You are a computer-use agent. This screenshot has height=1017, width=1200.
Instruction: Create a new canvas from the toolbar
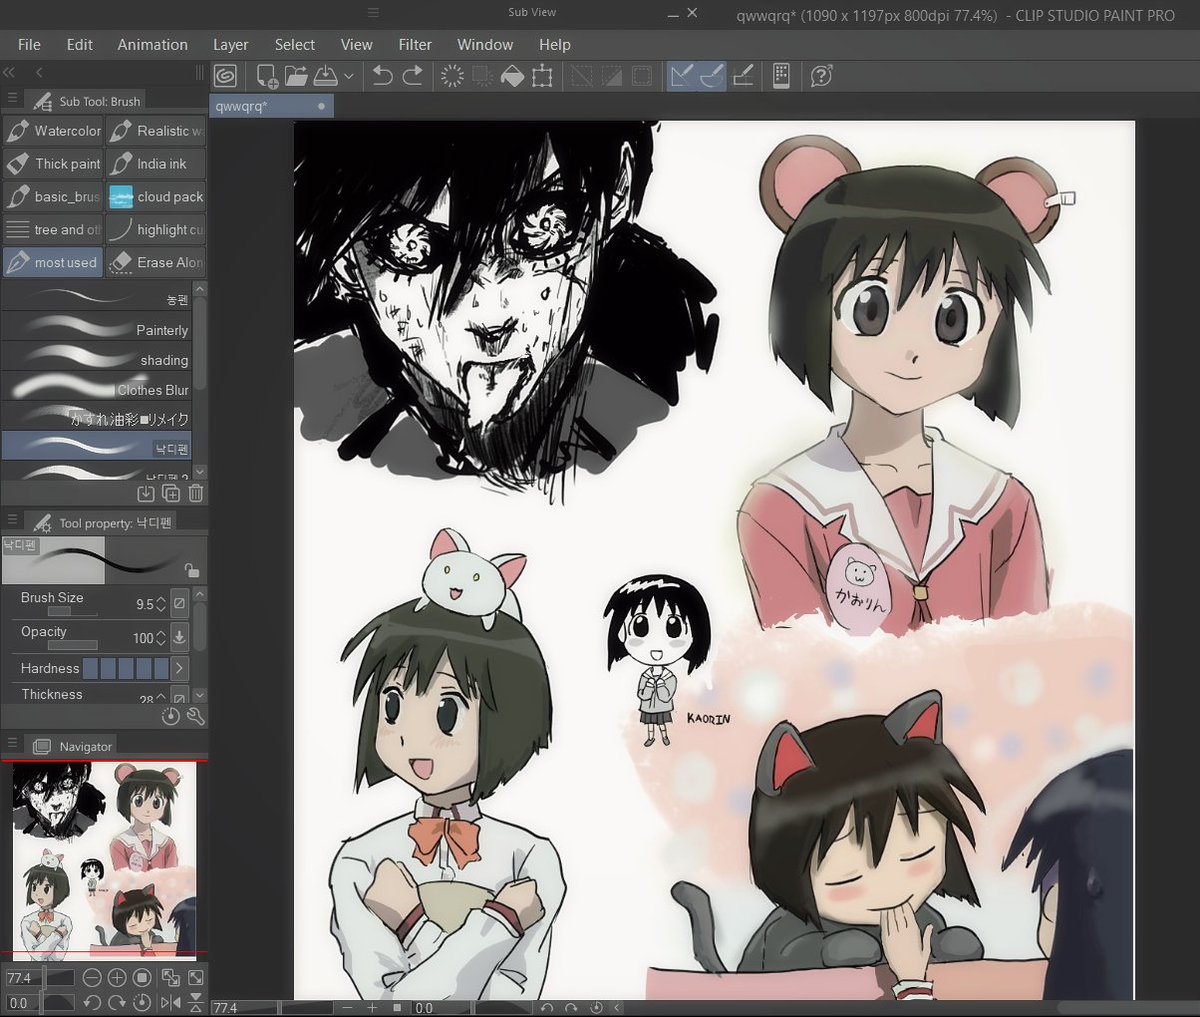coord(267,76)
